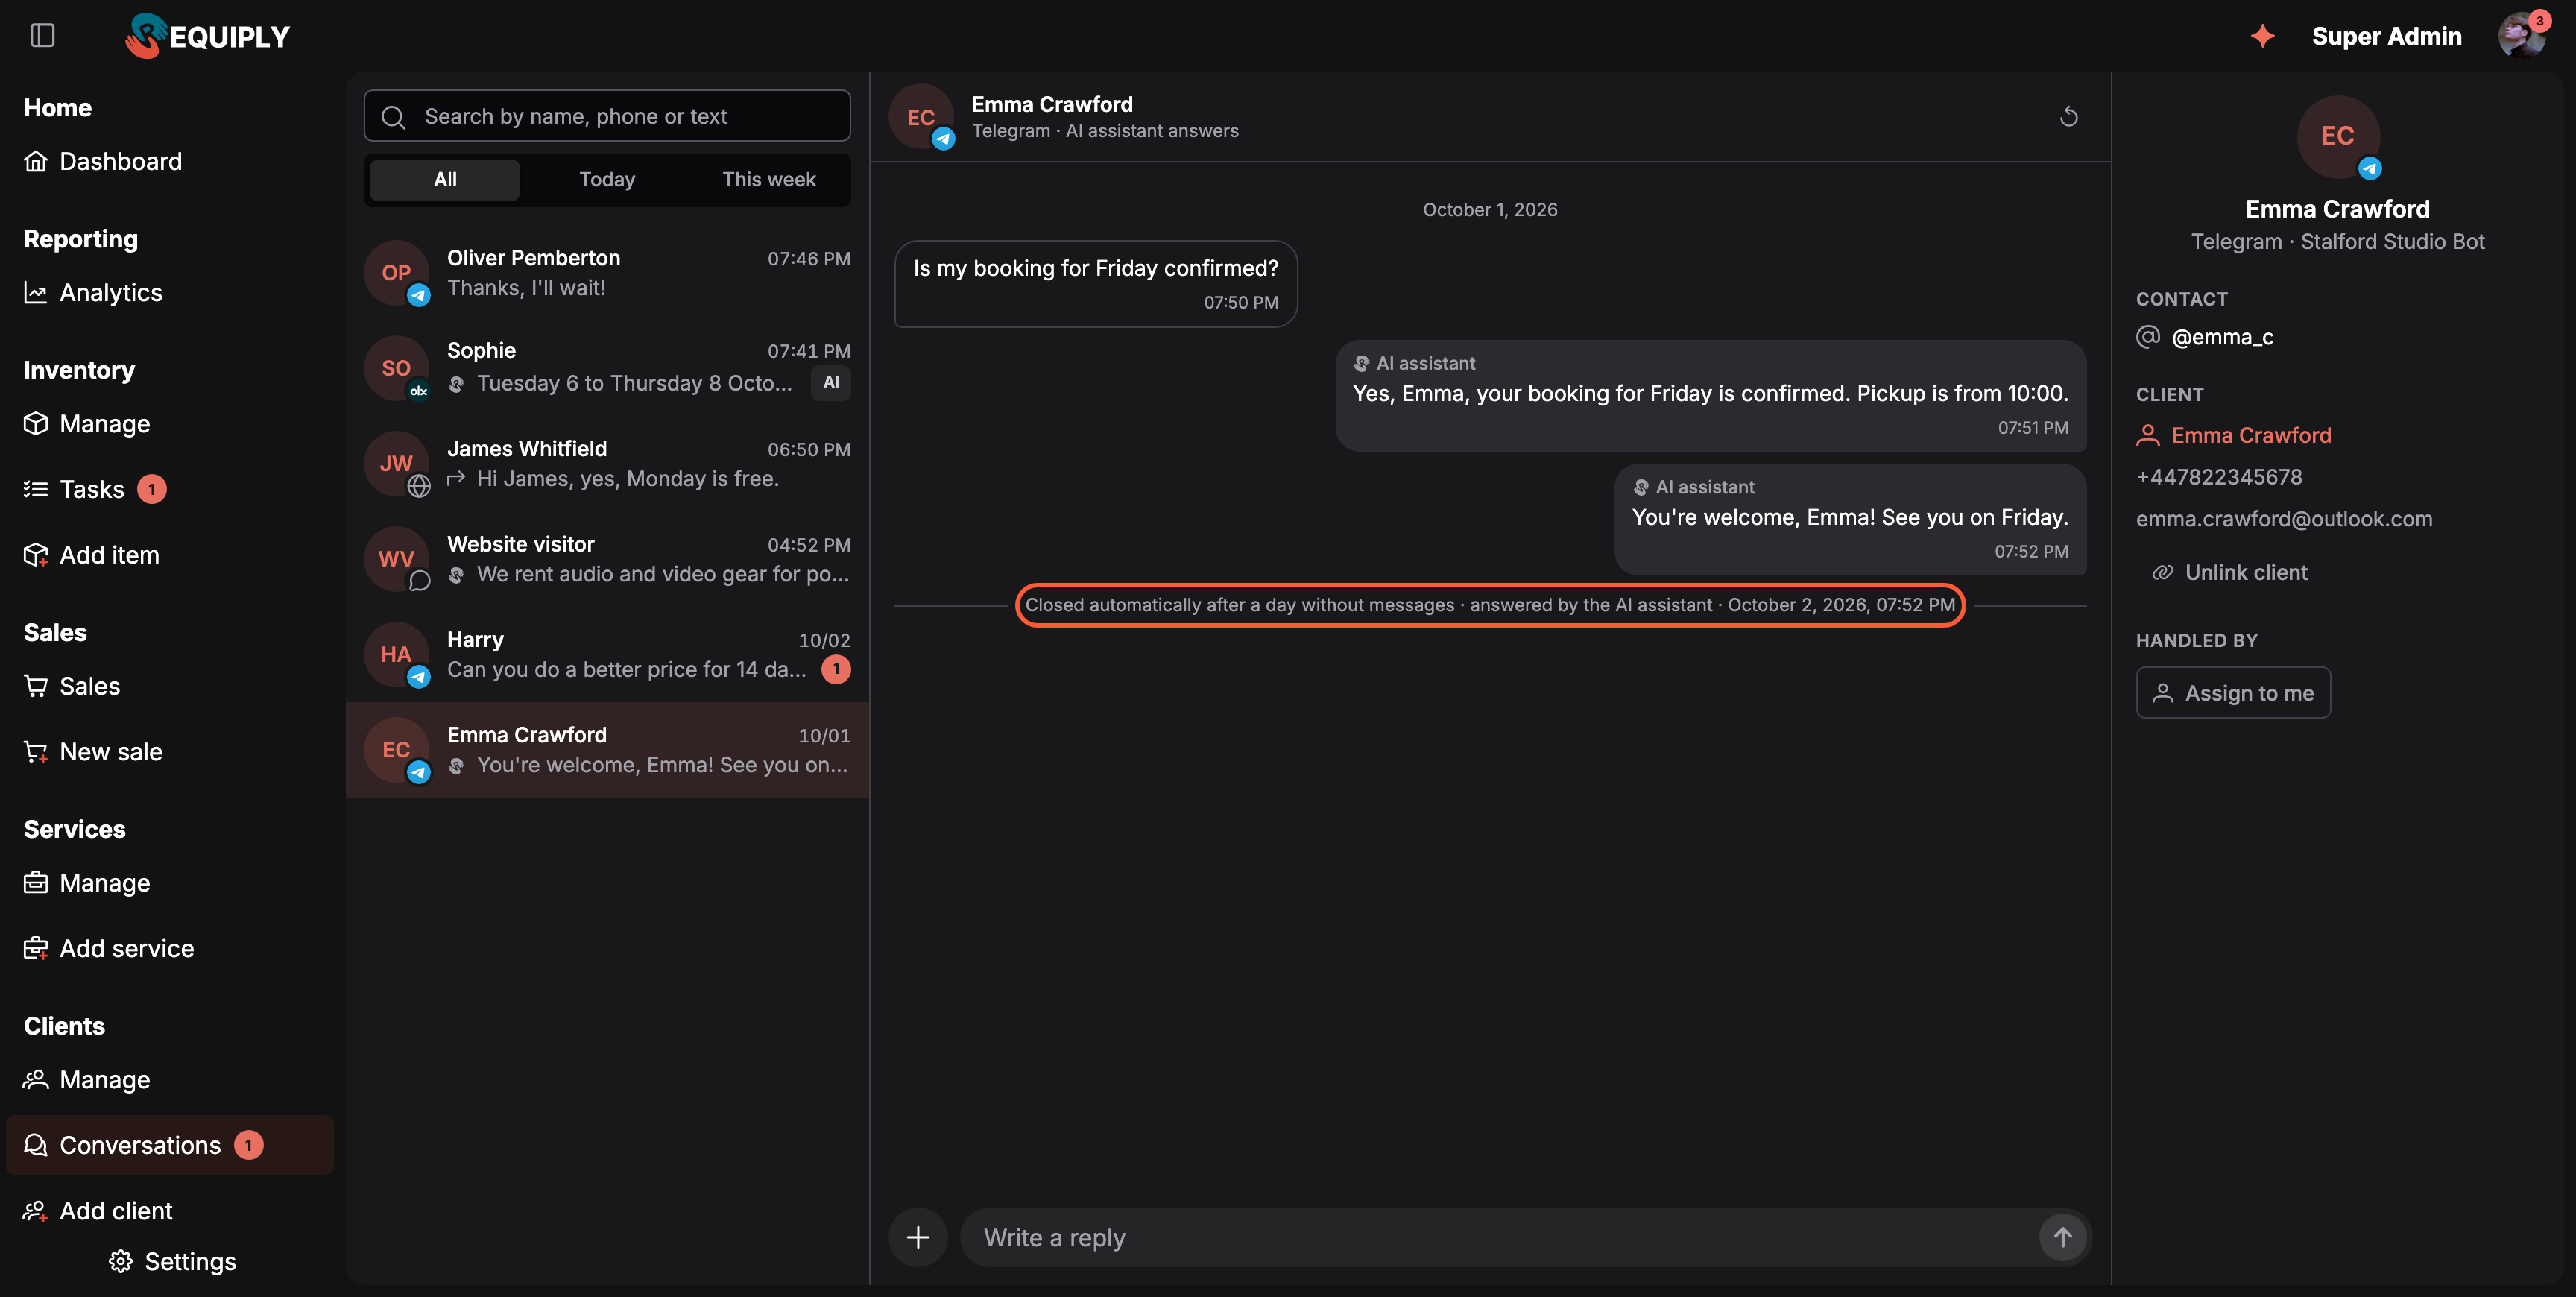Switch to the Today filter tab

pyautogui.click(x=607, y=180)
